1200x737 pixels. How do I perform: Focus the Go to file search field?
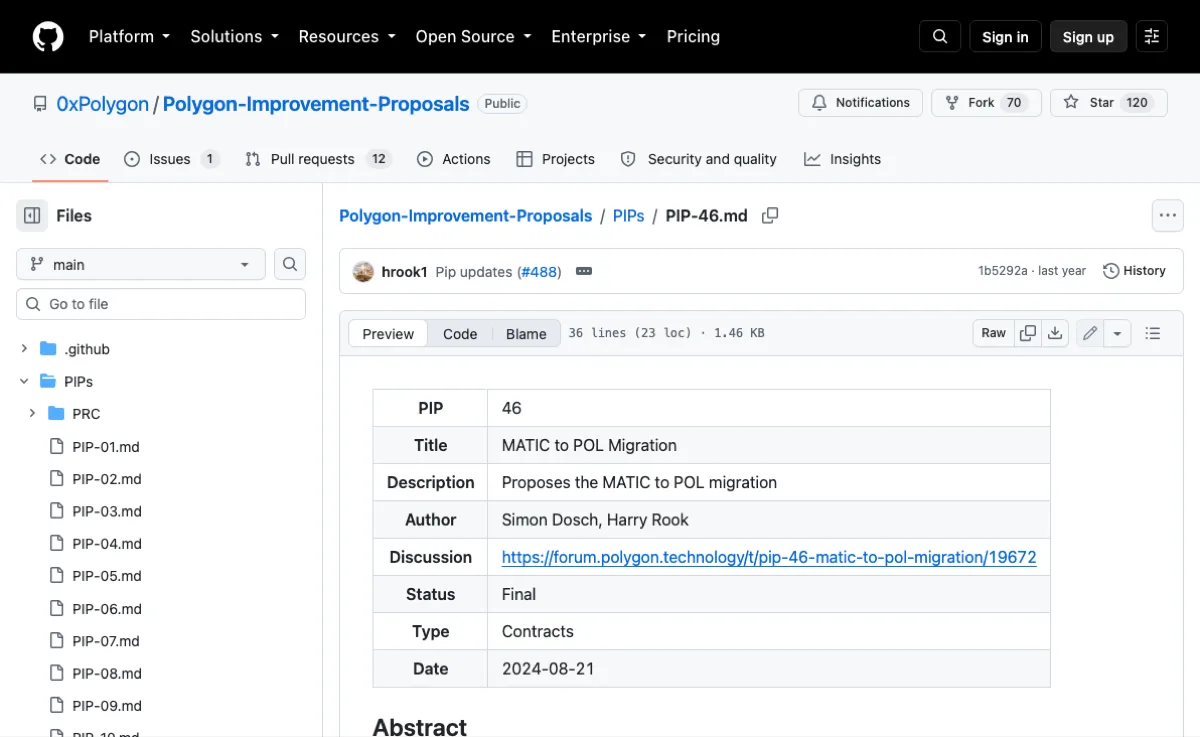[x=161, y=304]
